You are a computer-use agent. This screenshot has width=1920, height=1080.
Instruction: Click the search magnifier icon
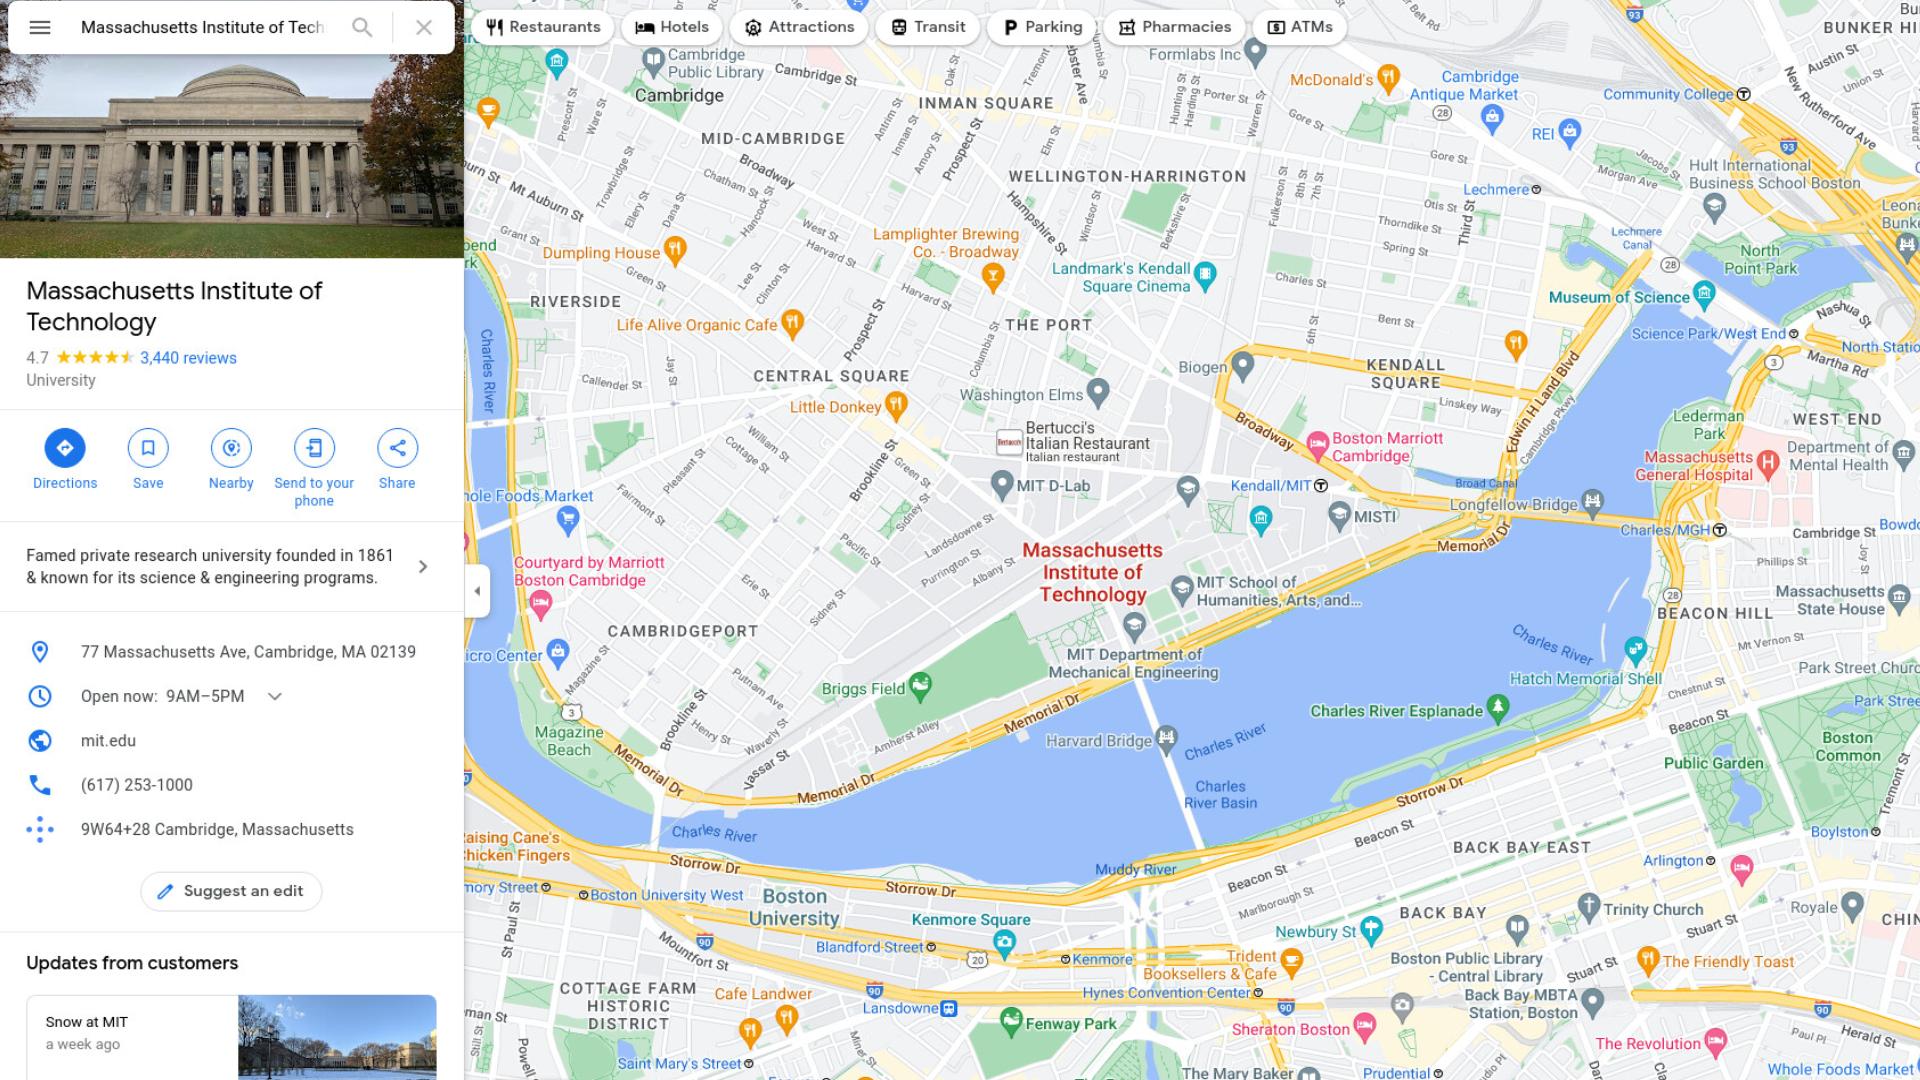pyautogui.click(x=362, y=27)
